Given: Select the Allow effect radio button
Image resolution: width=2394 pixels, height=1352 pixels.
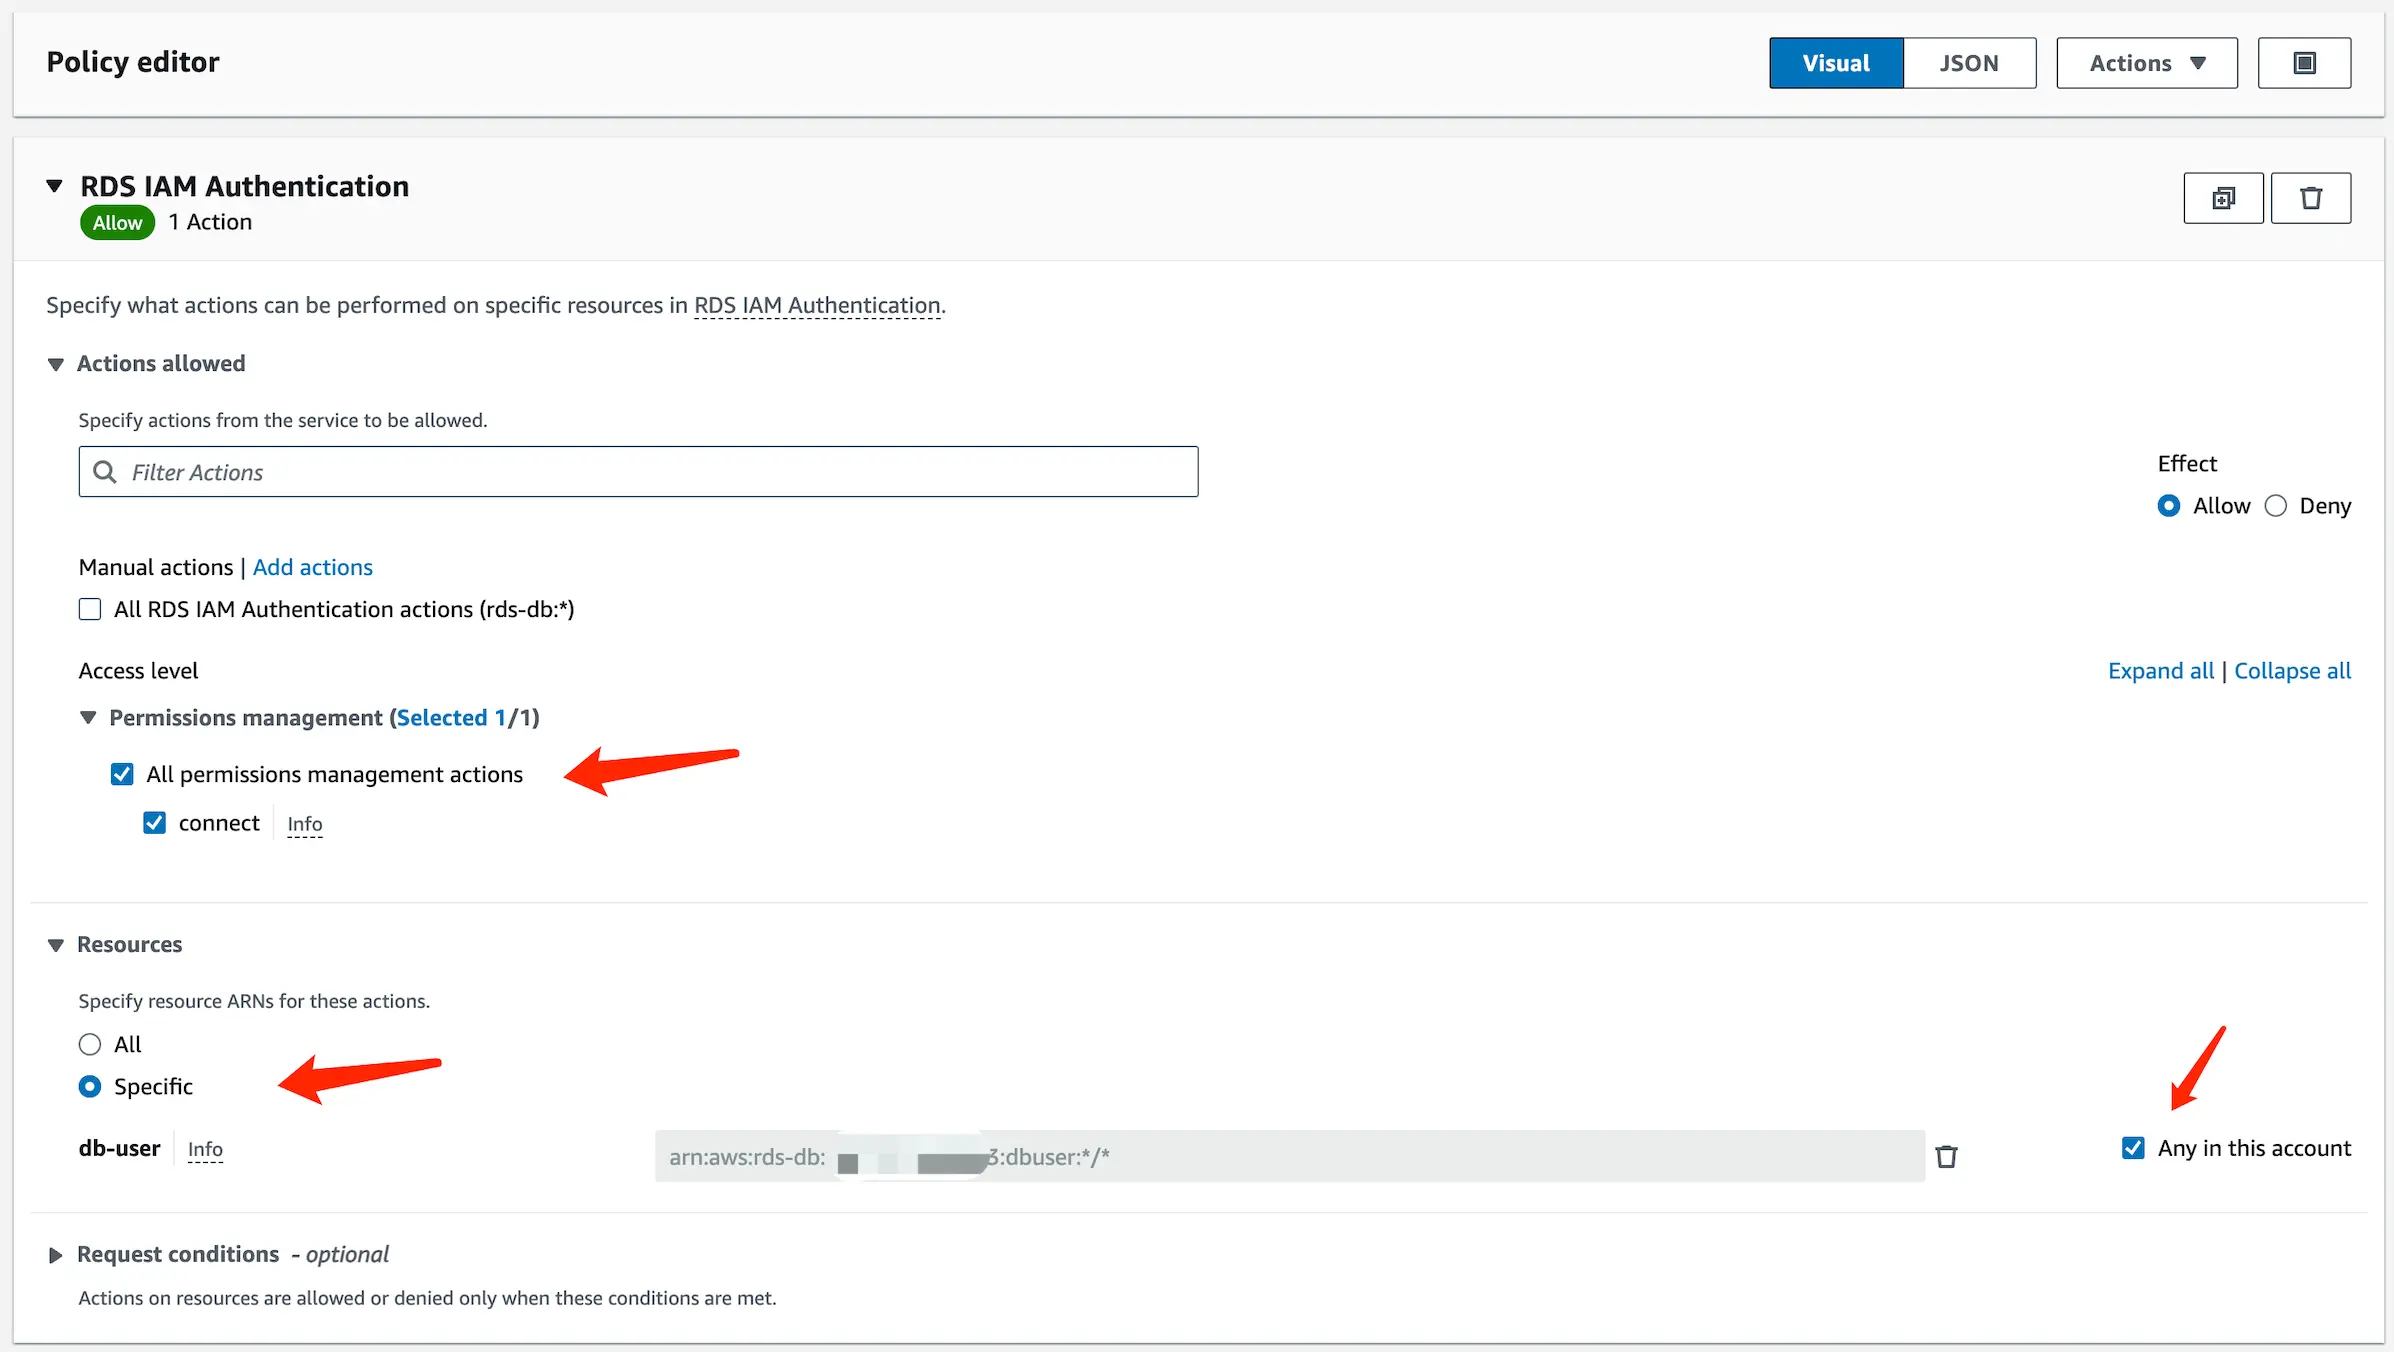Looking at the screenshot, I should pyautogui.click(x=2169, y=506).
